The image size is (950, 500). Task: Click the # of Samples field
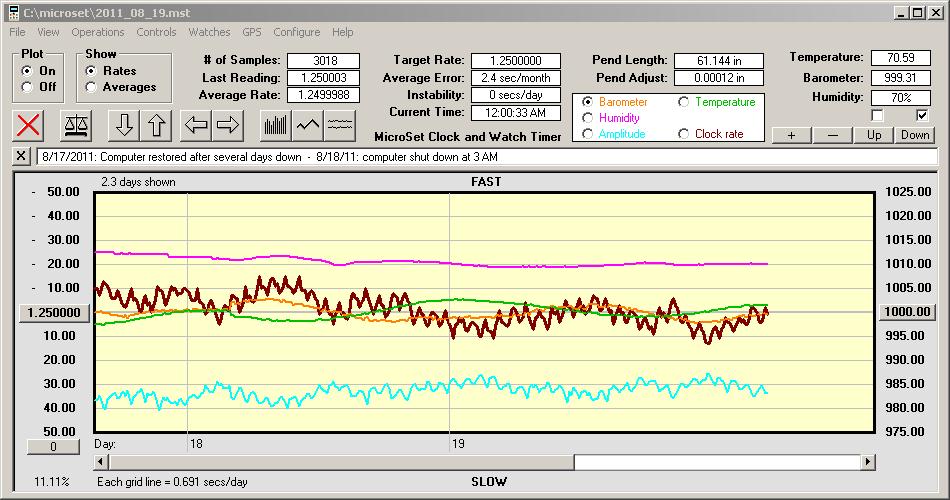(324, 61)
